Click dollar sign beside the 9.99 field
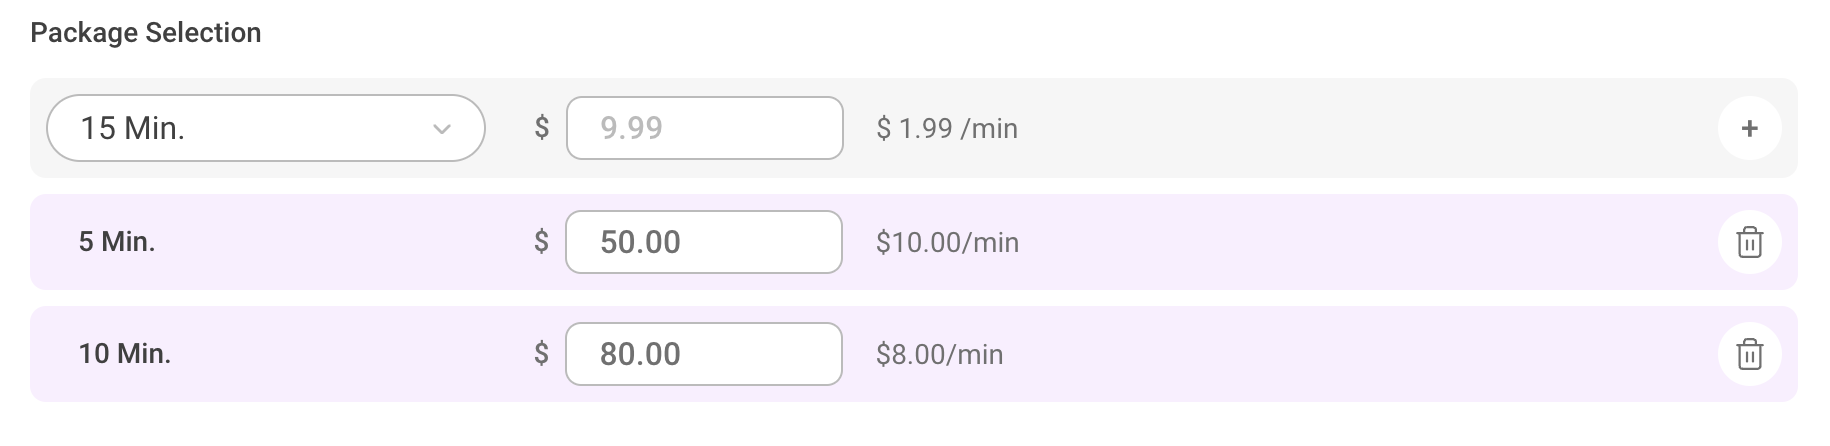This screenshot has width=1830, height=446. [x=542, y=128]
